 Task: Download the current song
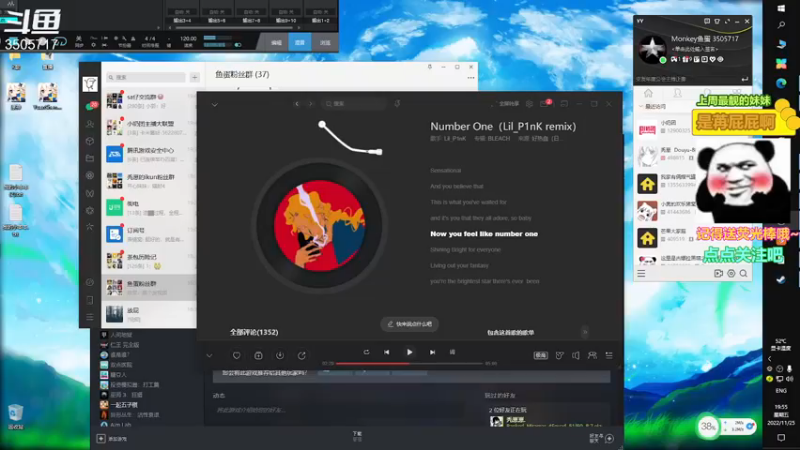click(x=280, y=355)
